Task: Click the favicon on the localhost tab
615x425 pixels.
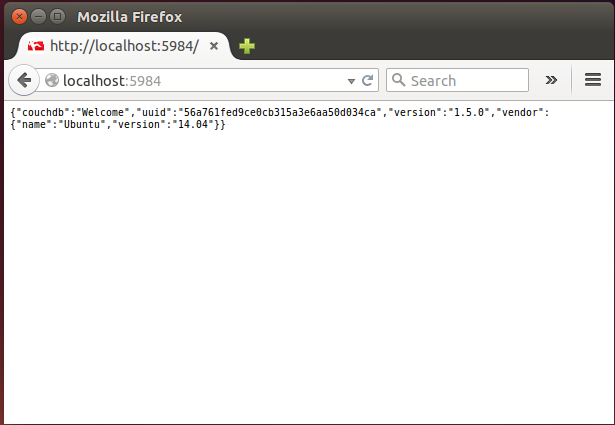Action: pyautogui.click(x=36, y=46)
